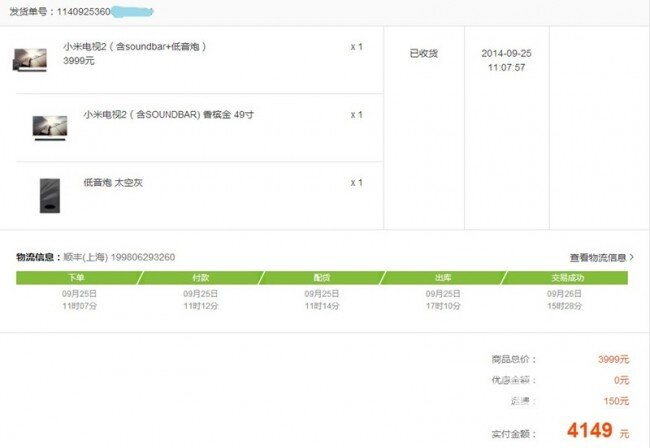This screenshot has height=448, width=650.
Task: Click the 3999元 price under bundle title
Action: pos(79,61)
